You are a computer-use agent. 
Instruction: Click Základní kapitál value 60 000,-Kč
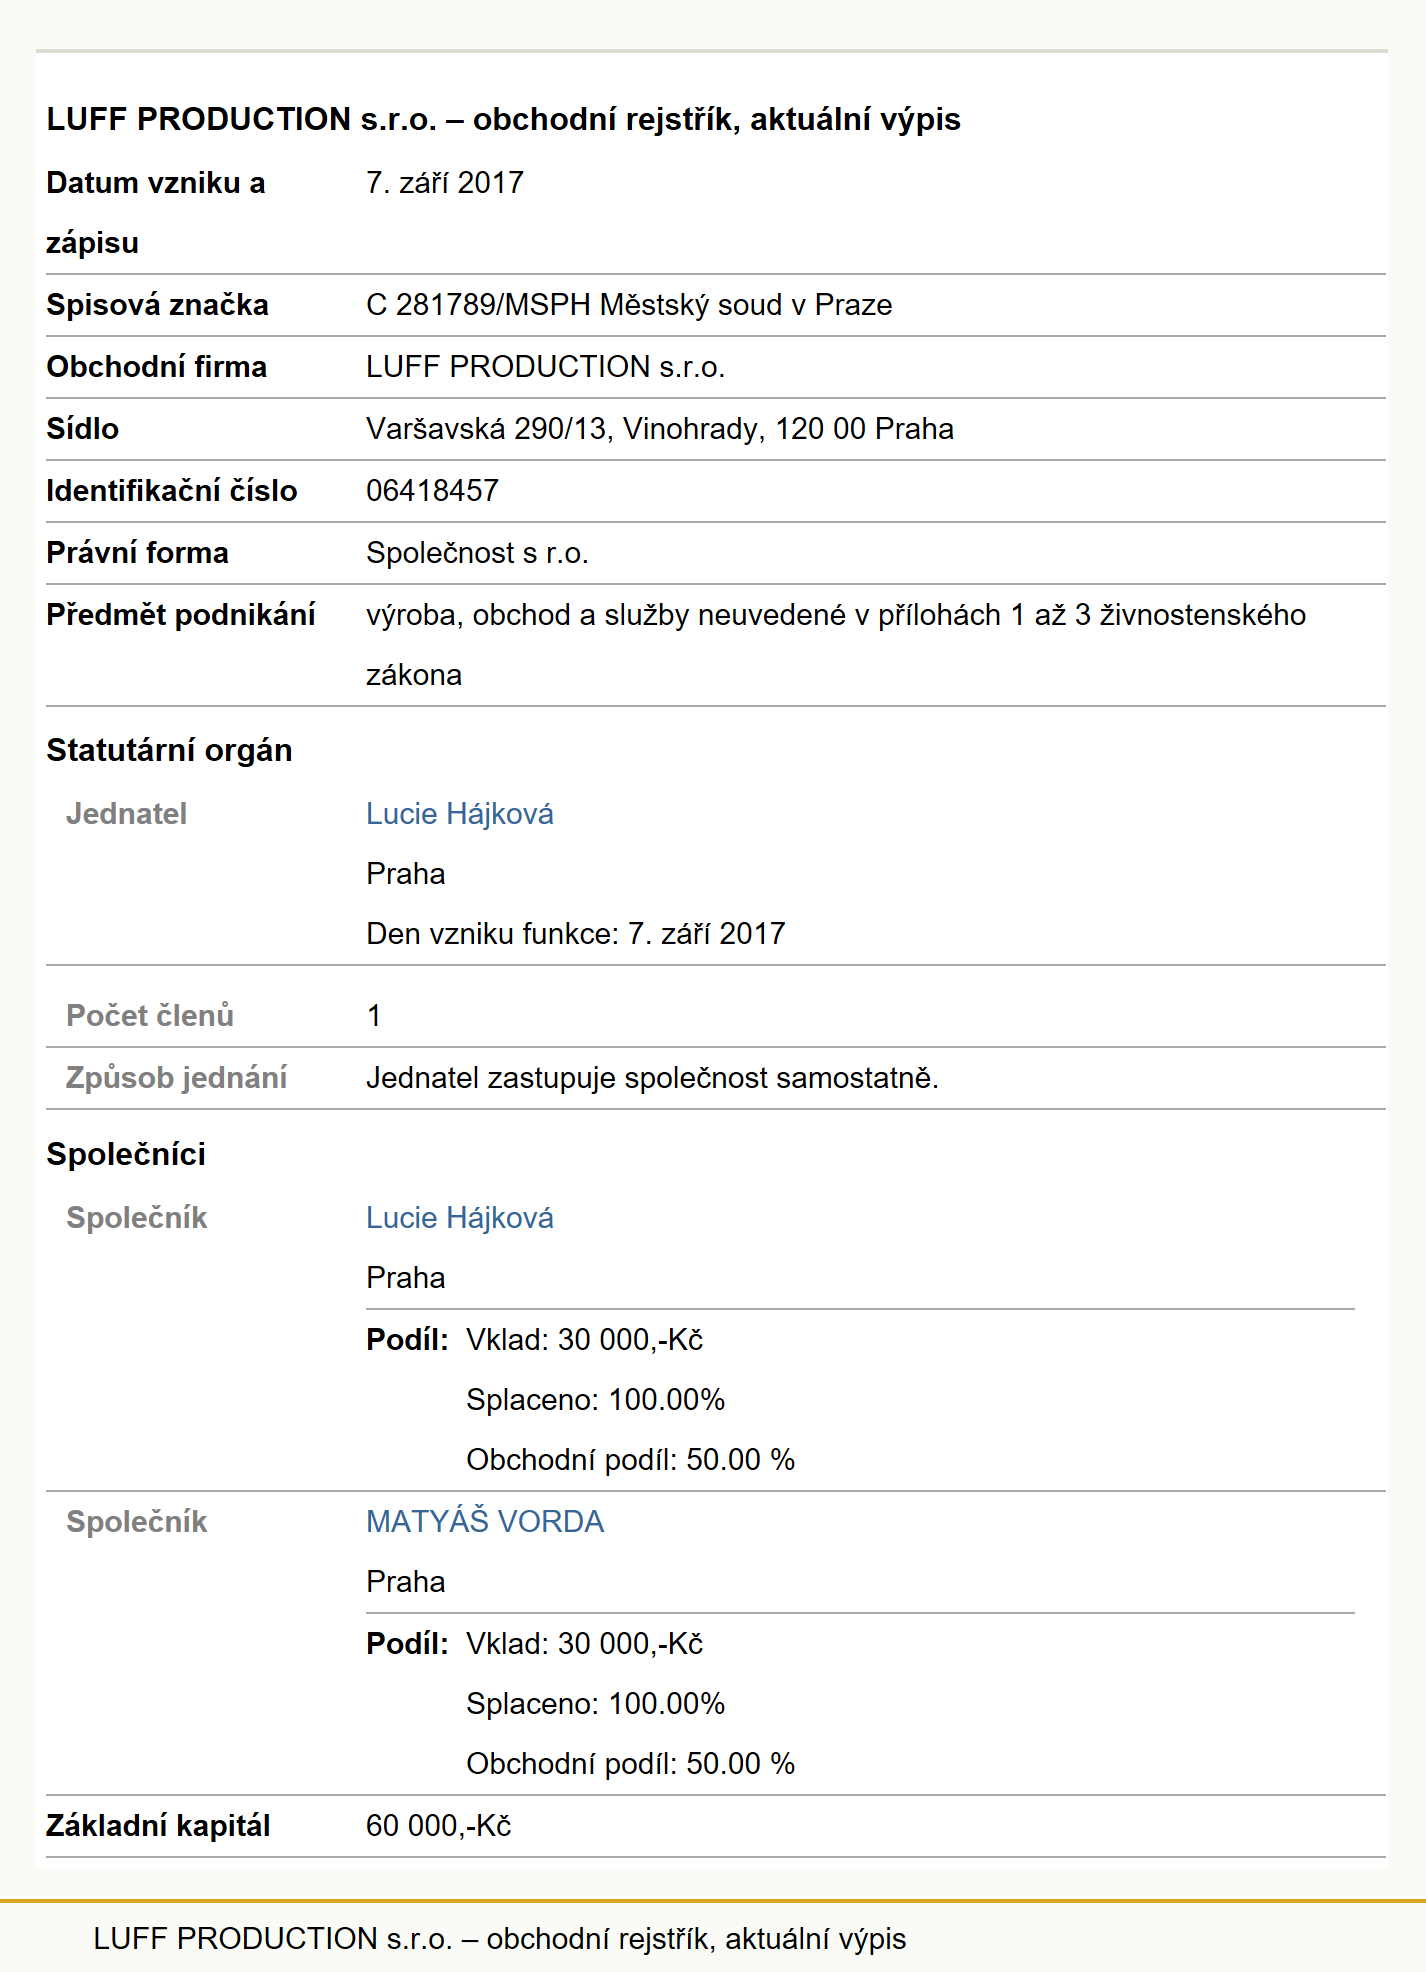click(x=438, y=1826)
